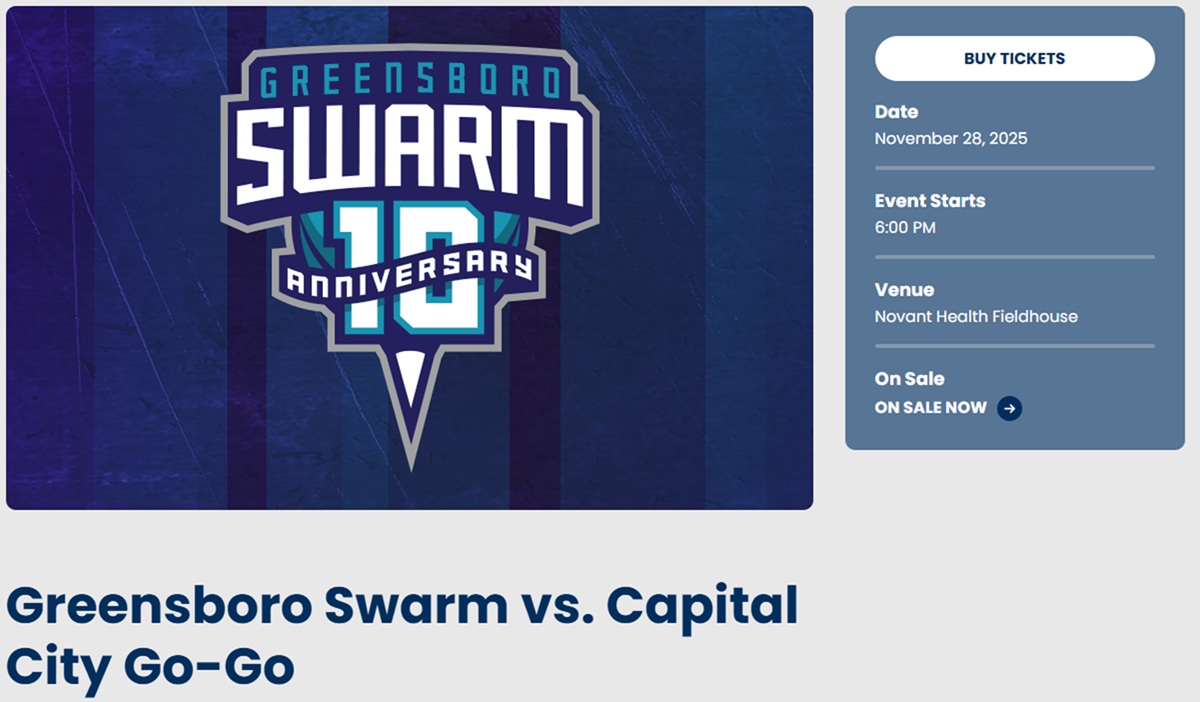Click the divider line below the venue

click(x=1014, y=346)
